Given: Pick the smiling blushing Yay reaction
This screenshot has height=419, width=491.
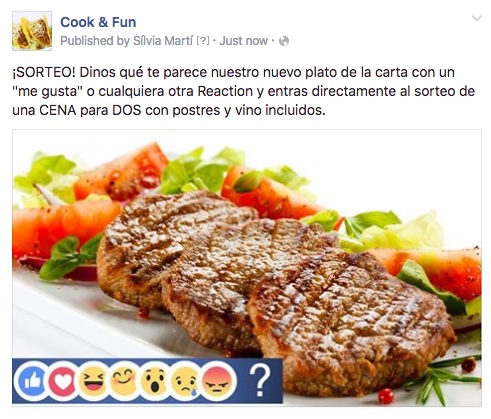Looking at the screenshot, I should 124,381.
